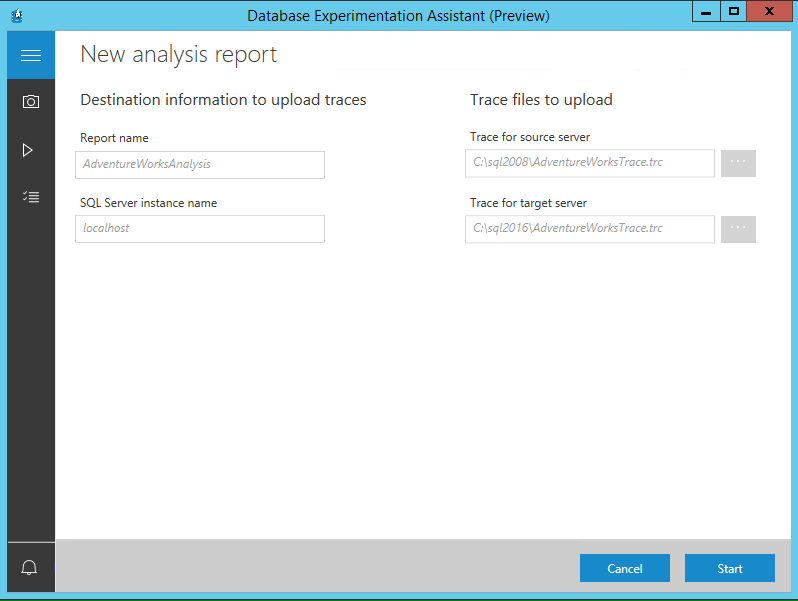The image size is (798, 601).
Task: Select the Trace for target server field
Action: (589, 229)
